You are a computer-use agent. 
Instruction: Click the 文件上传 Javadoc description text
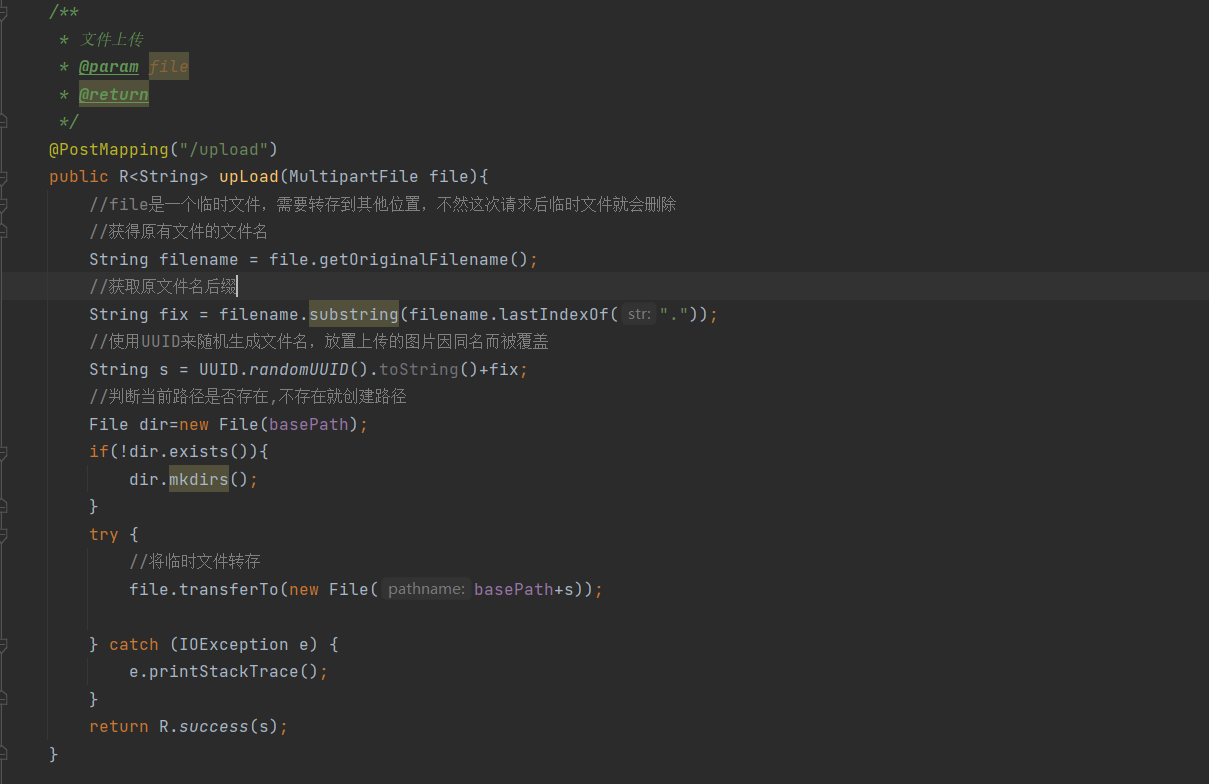coord(112,39)
